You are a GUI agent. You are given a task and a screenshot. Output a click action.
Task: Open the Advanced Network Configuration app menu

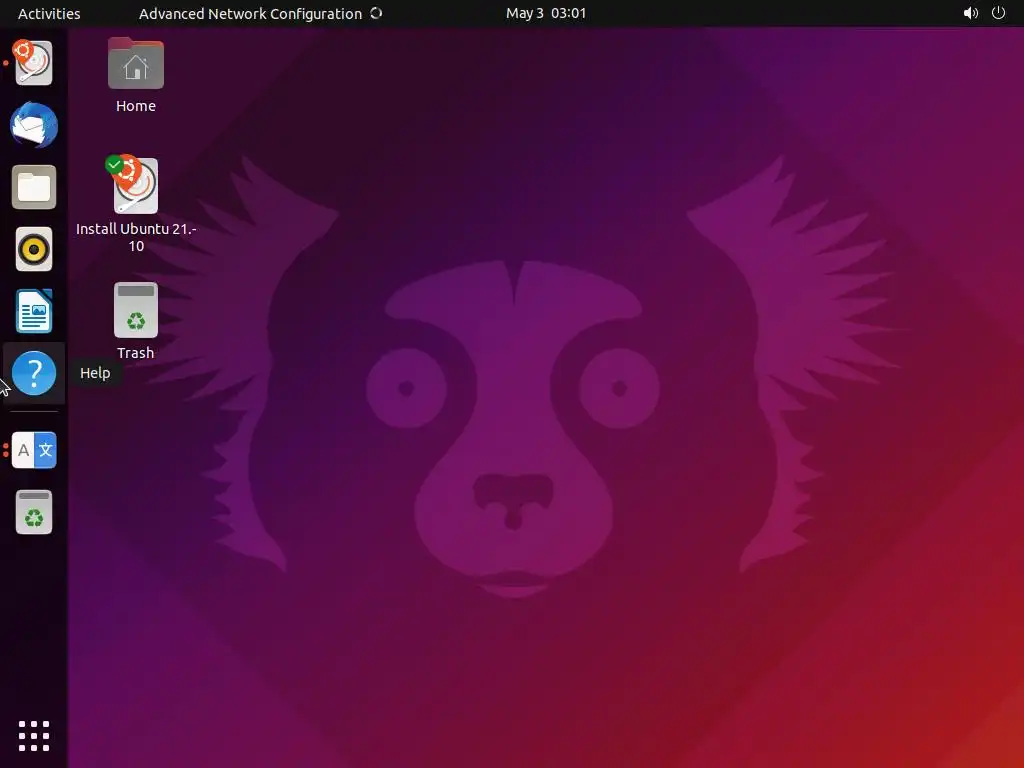260,13
